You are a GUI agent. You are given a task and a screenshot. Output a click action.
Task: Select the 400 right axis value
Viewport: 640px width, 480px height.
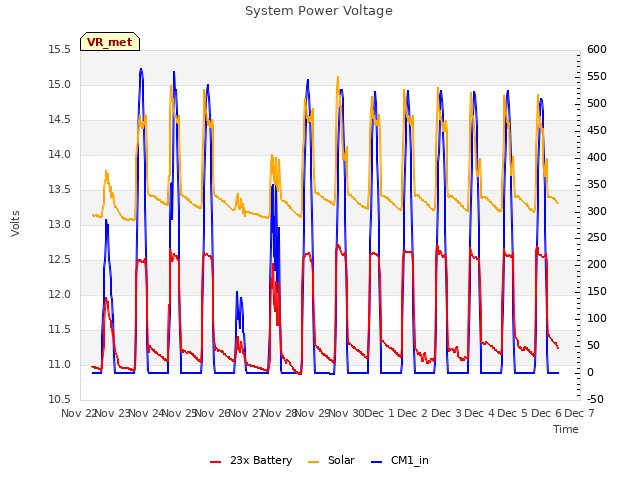597,158
